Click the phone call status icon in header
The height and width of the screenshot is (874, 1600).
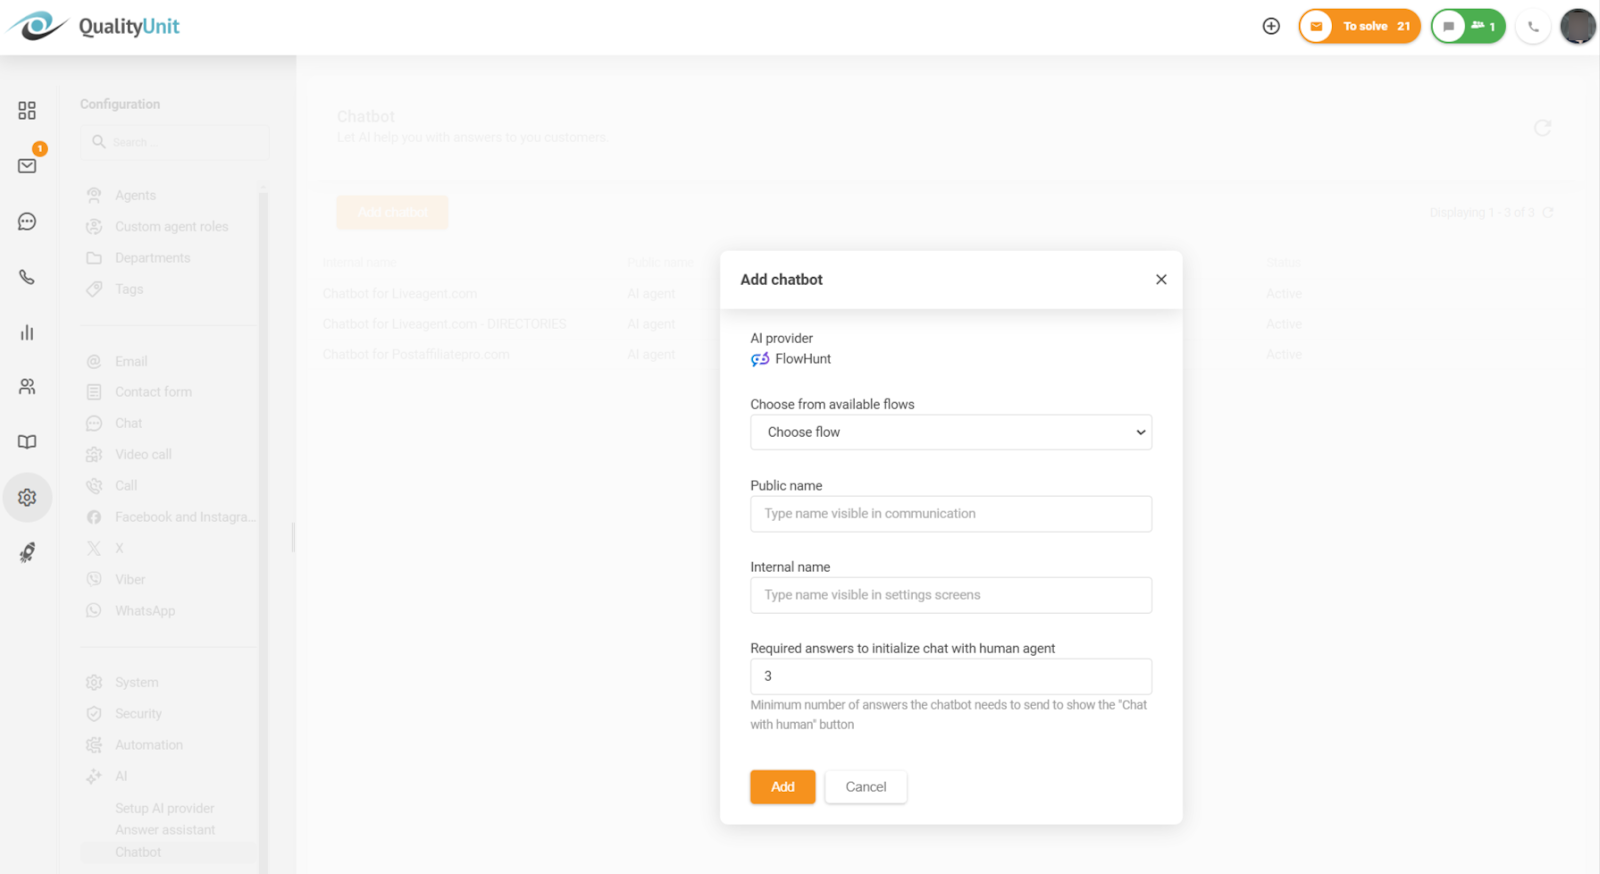pyautogui.click(x=1533, y=26)
